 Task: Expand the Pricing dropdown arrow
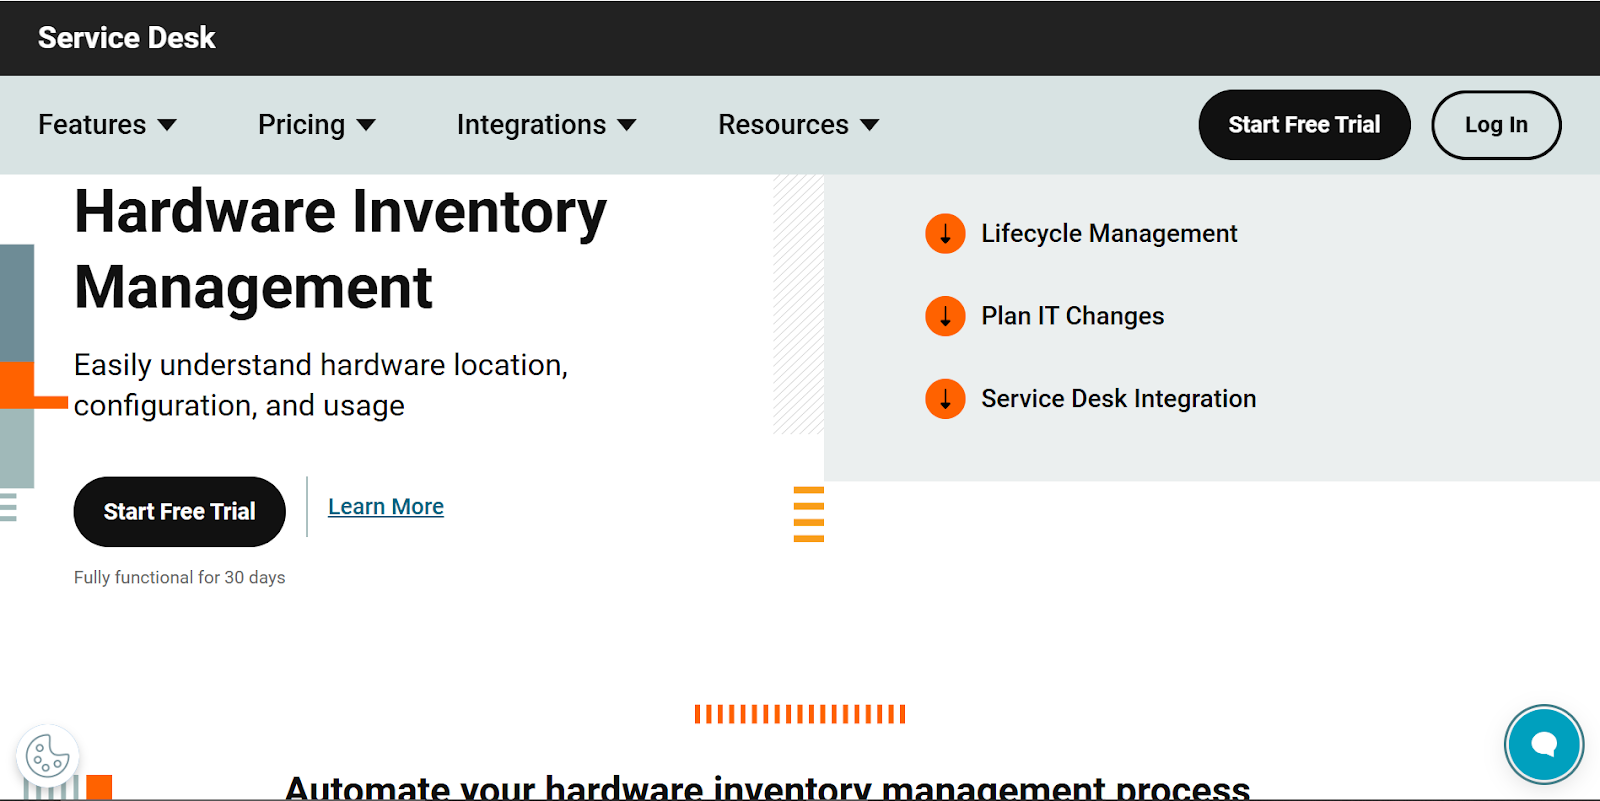click(366, 125)
